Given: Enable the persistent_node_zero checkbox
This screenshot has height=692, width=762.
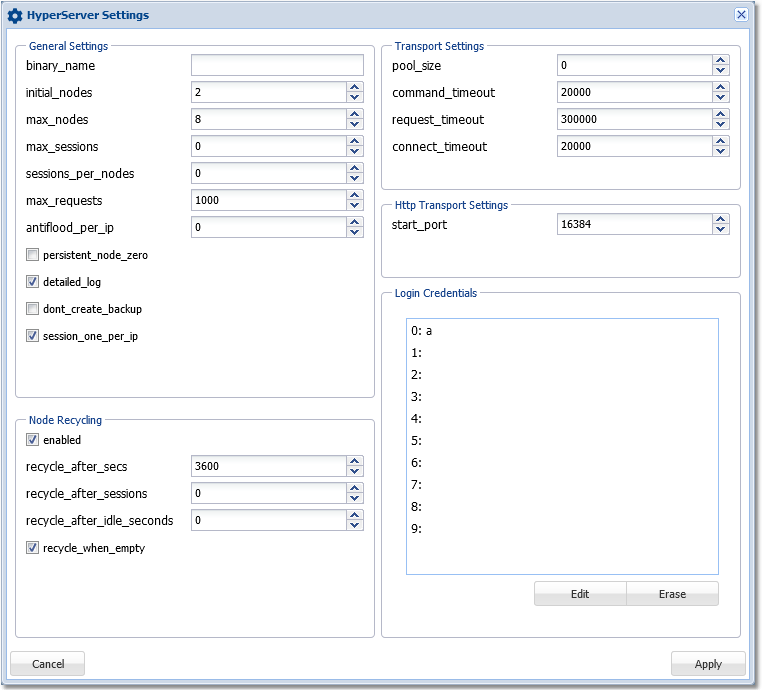Looking at the screenshot, I should pyautogui.click(x=33, y=255).
